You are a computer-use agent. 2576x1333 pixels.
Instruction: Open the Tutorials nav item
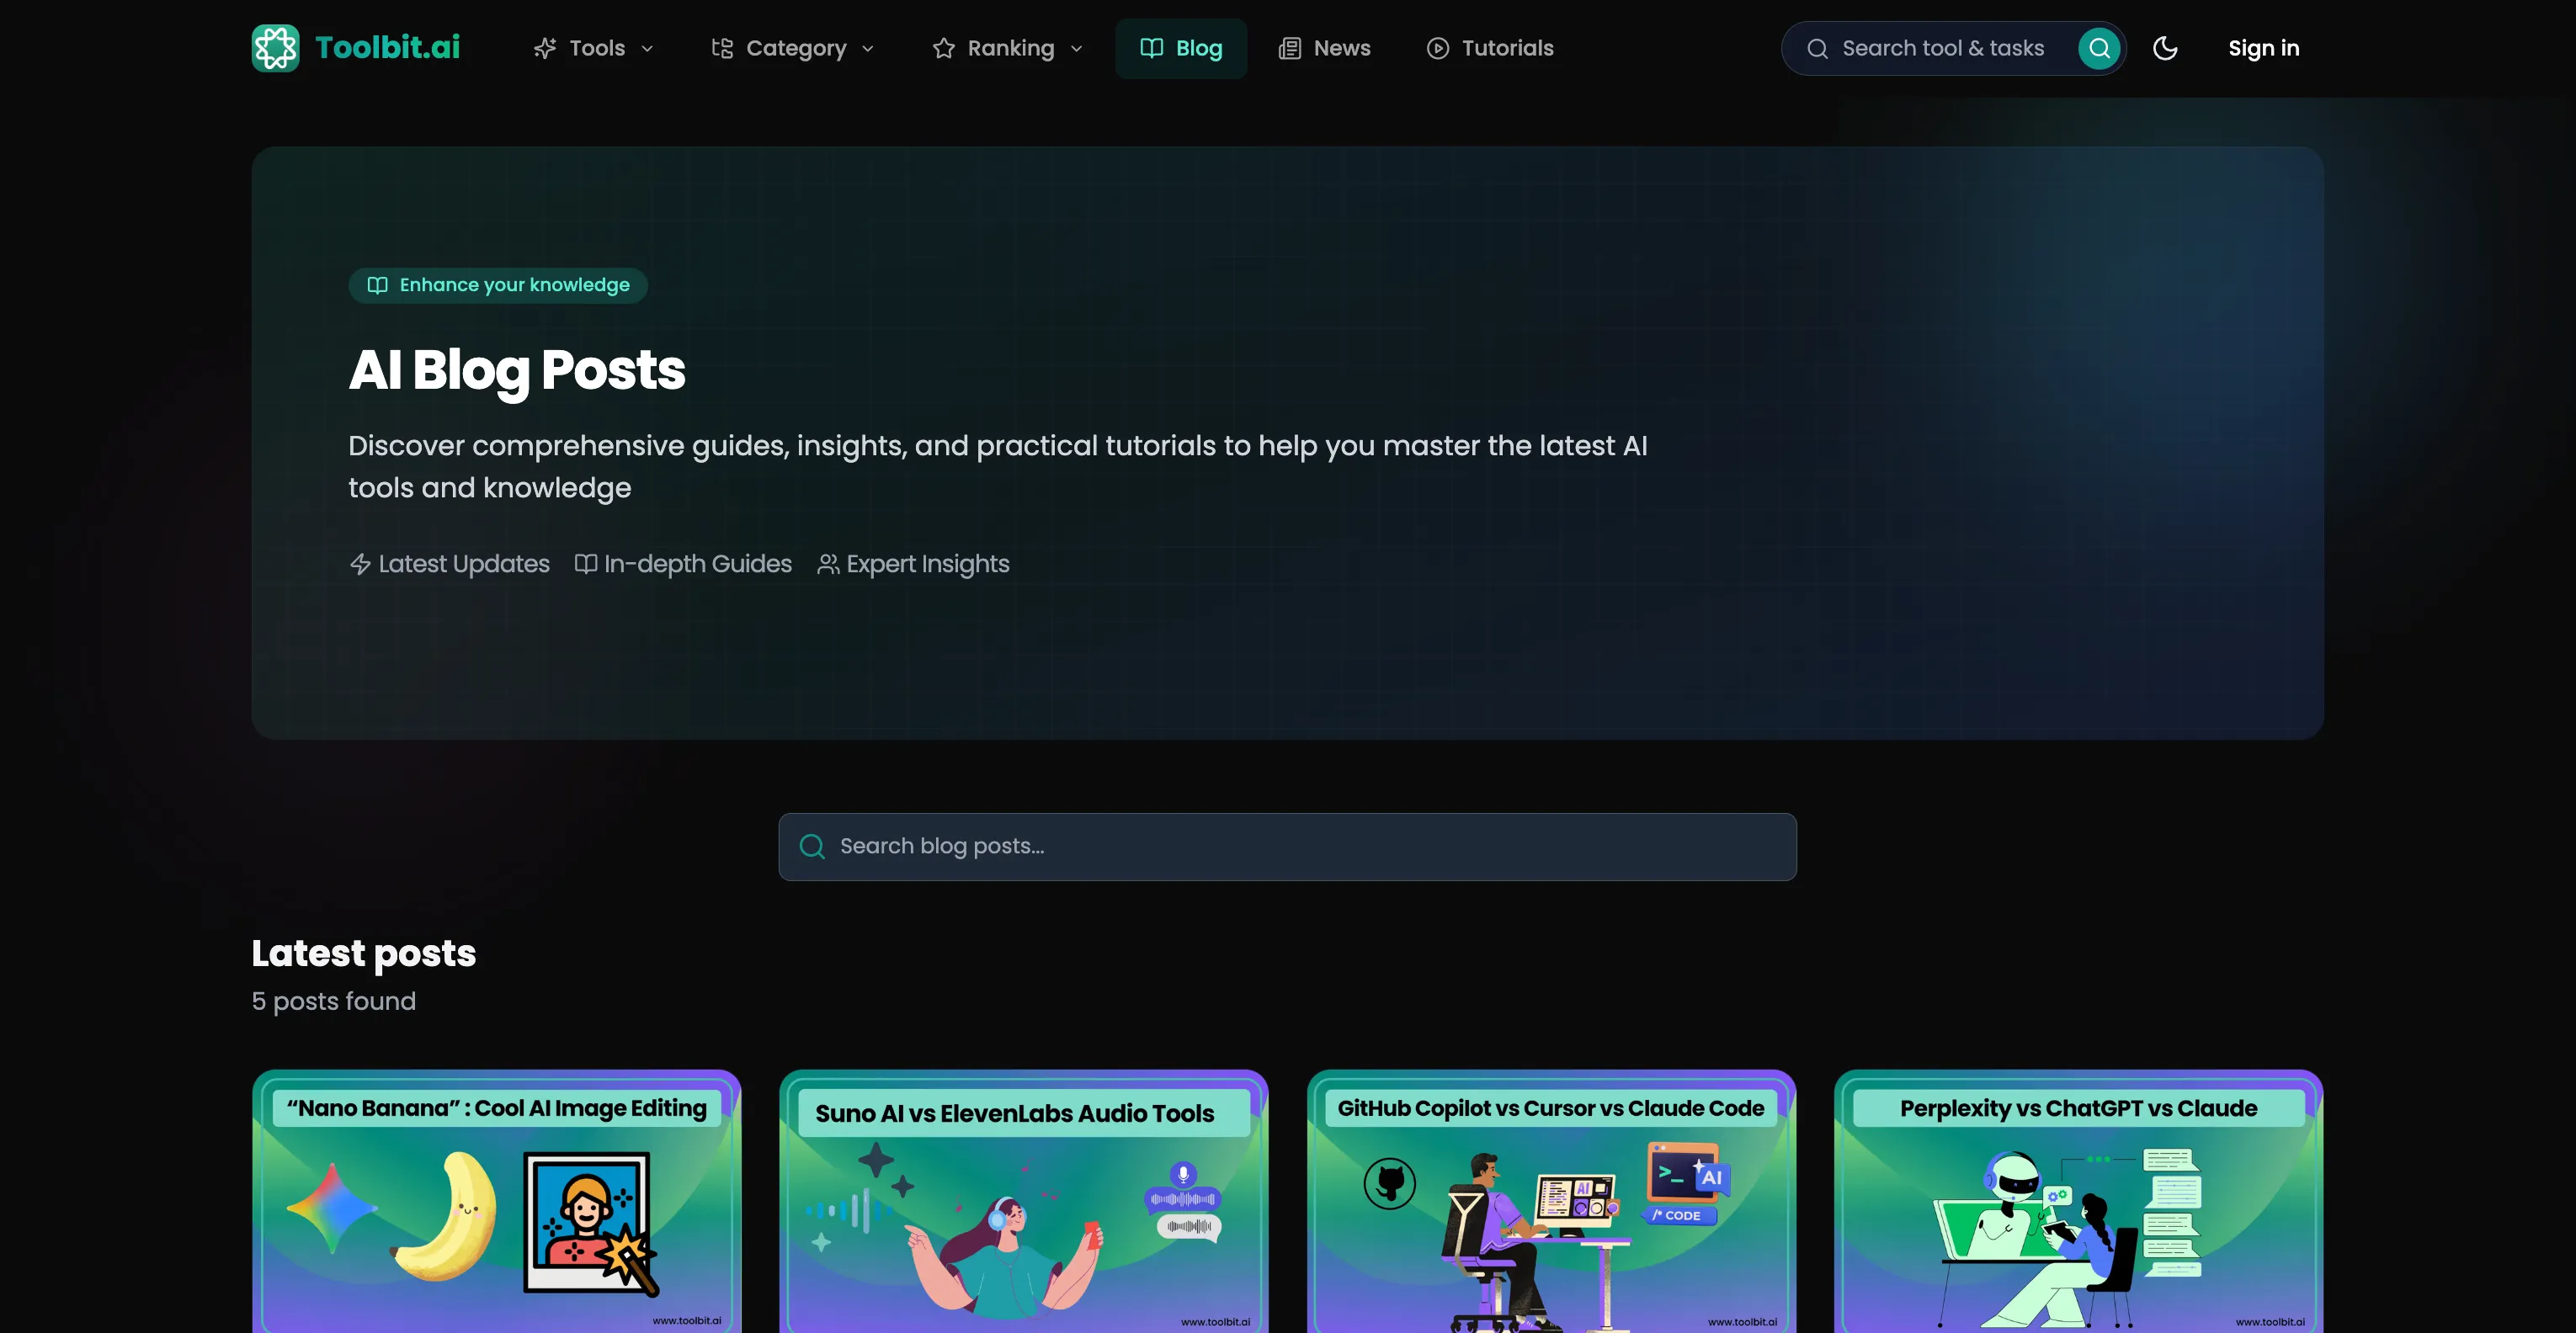[x=1490, y=48]
